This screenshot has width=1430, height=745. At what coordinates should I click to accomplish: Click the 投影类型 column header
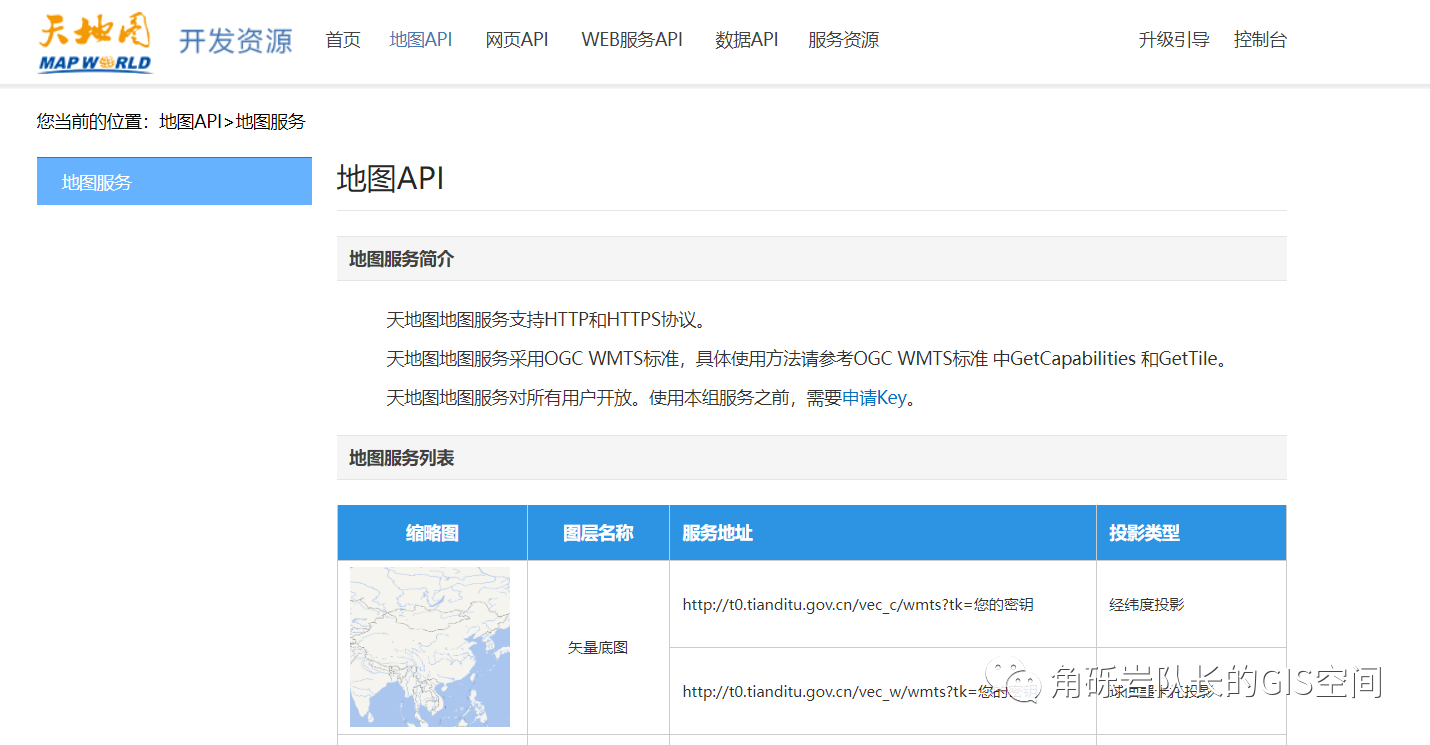tap(1192, 533)
